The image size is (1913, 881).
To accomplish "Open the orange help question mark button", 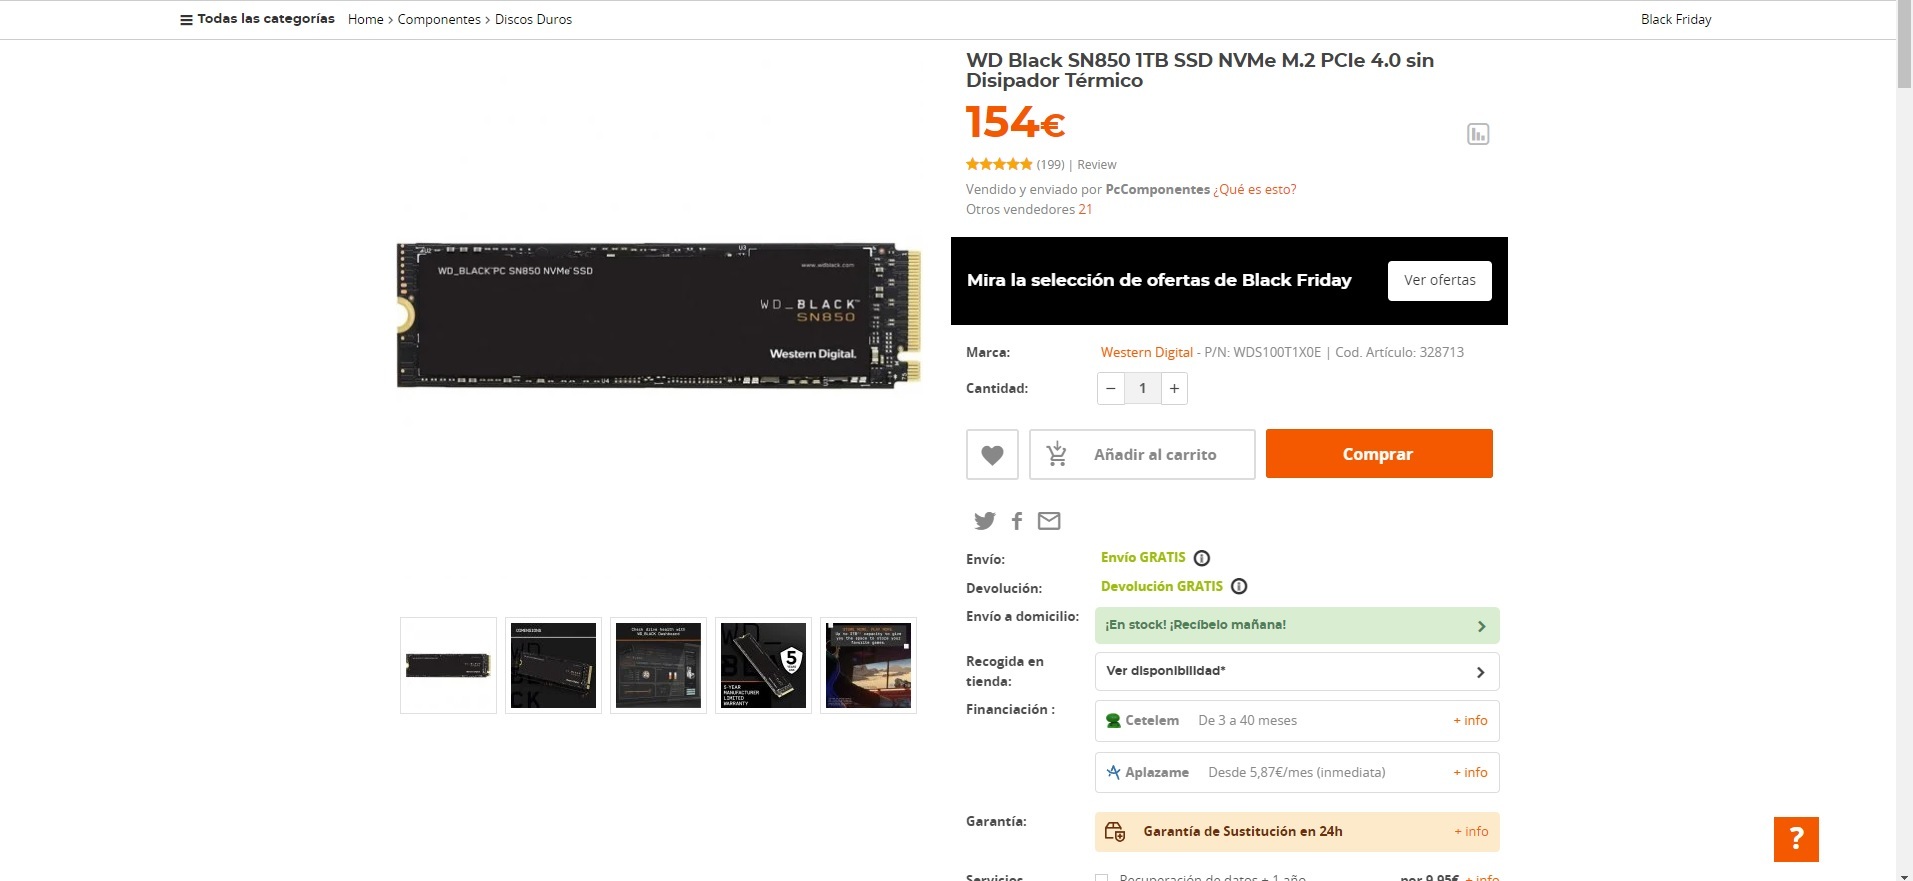I will pos(1796,839).
